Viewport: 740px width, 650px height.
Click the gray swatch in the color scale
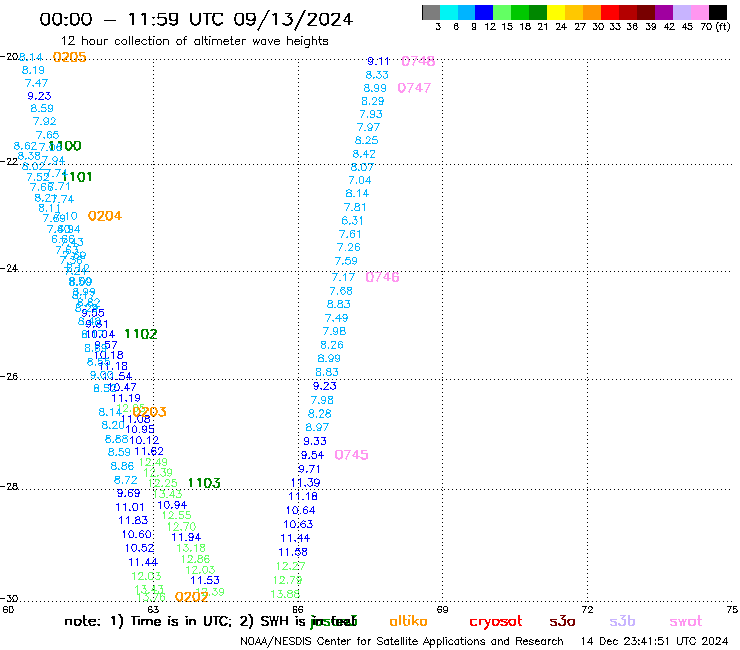click(431, 12)
